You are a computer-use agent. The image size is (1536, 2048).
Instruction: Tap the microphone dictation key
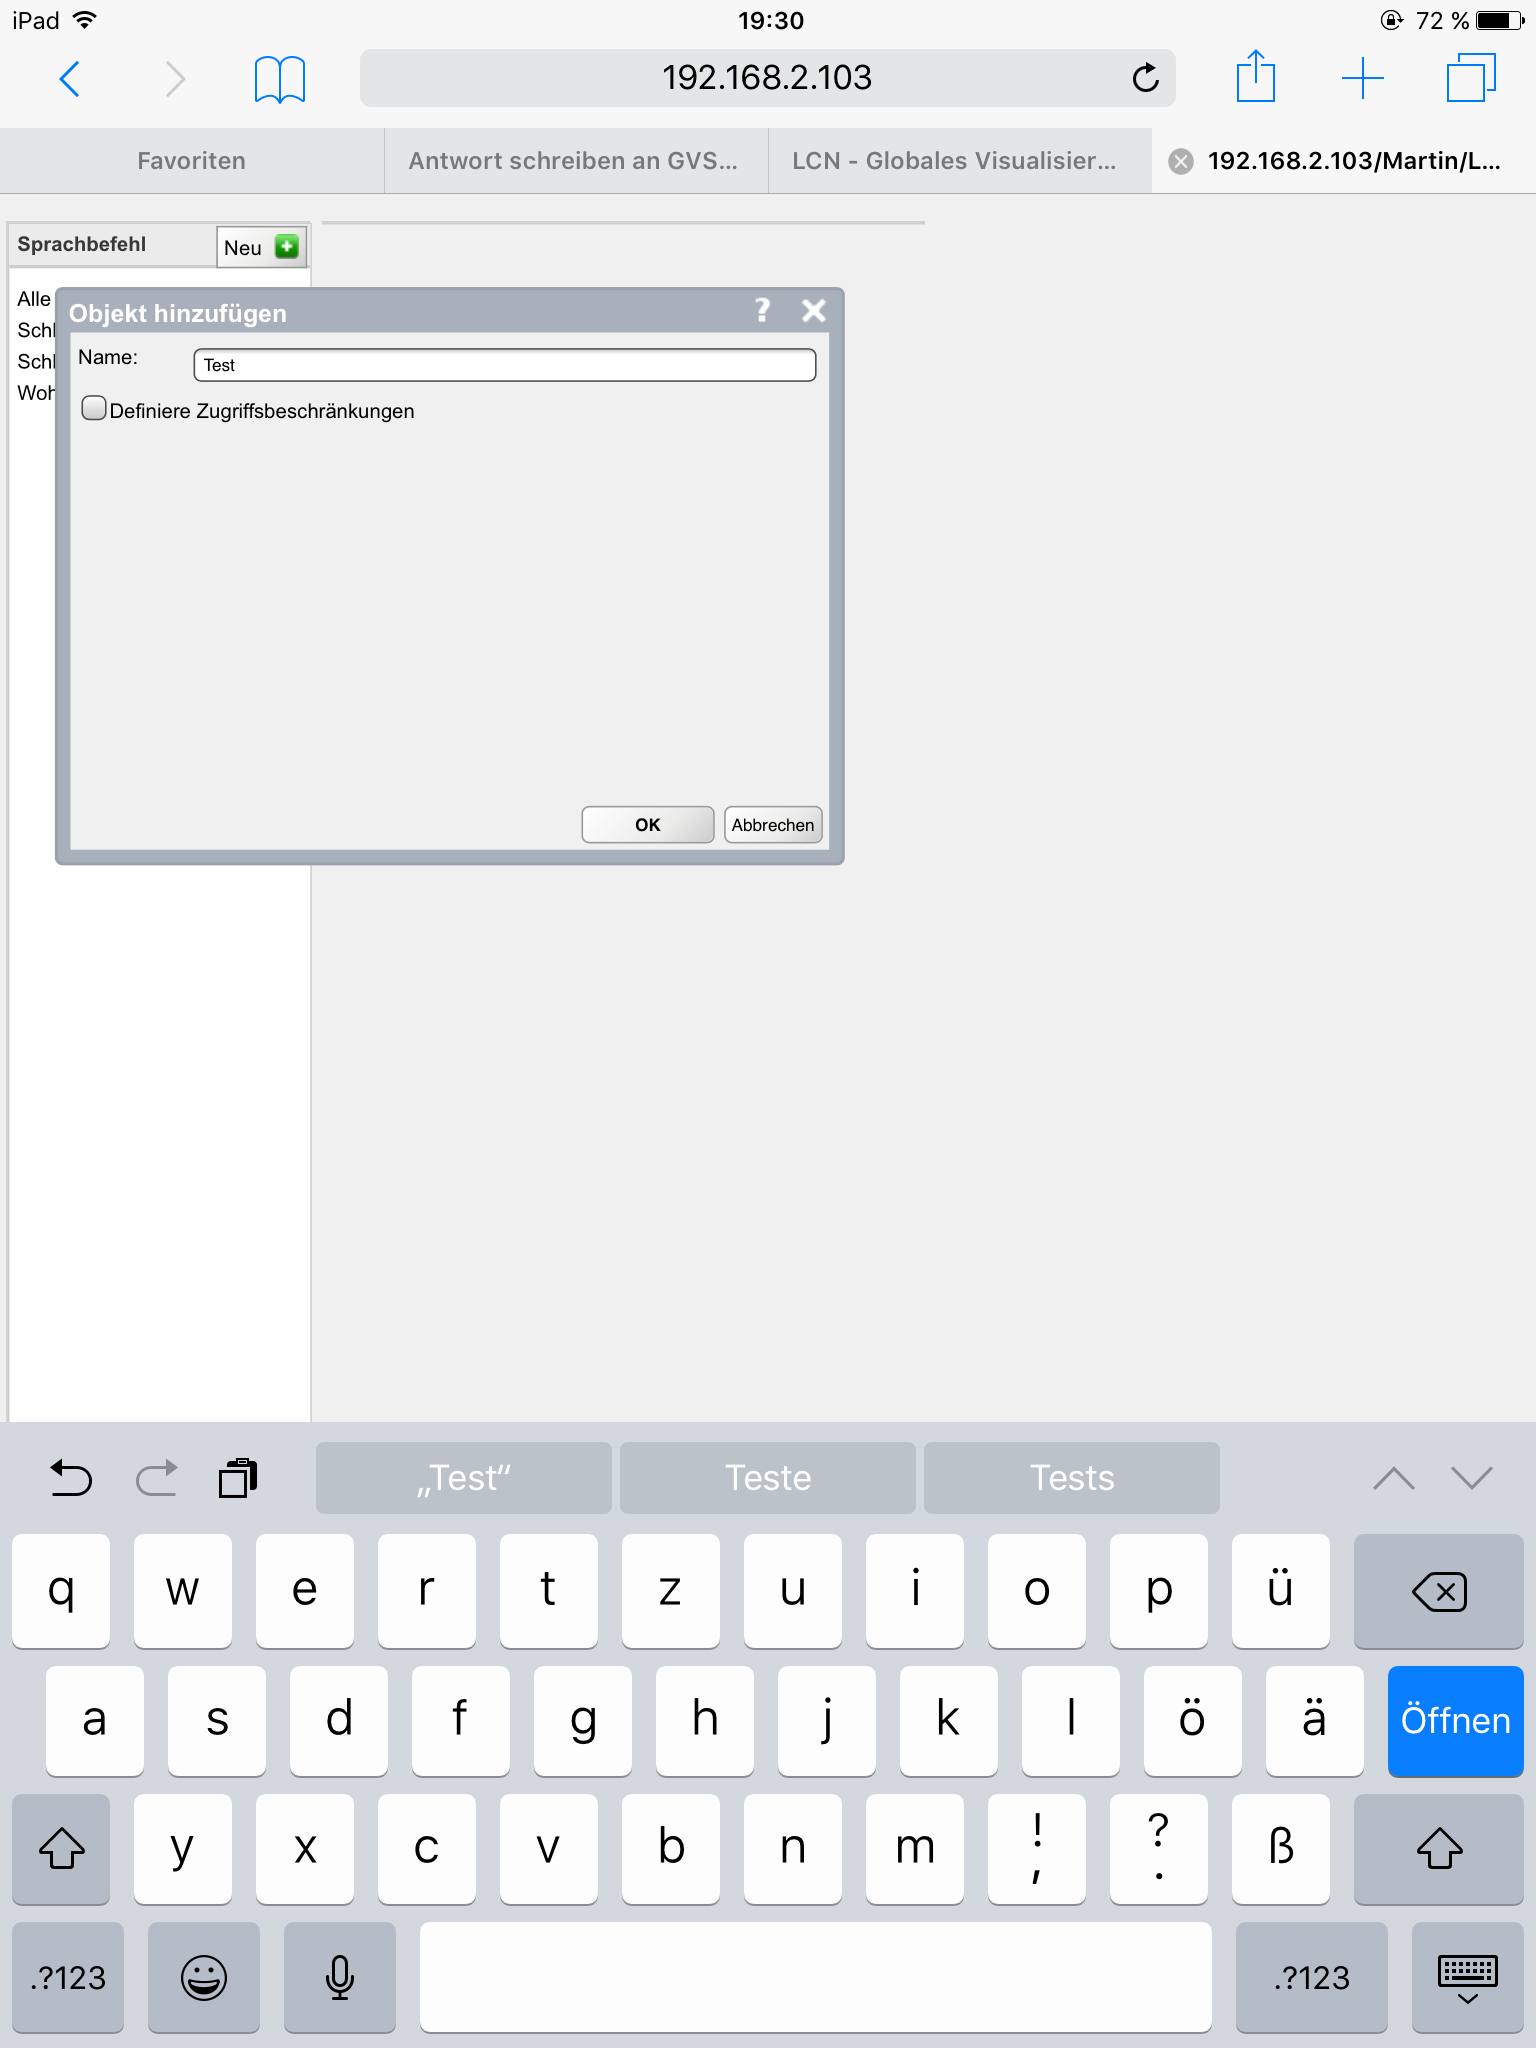pos(340,1977)
